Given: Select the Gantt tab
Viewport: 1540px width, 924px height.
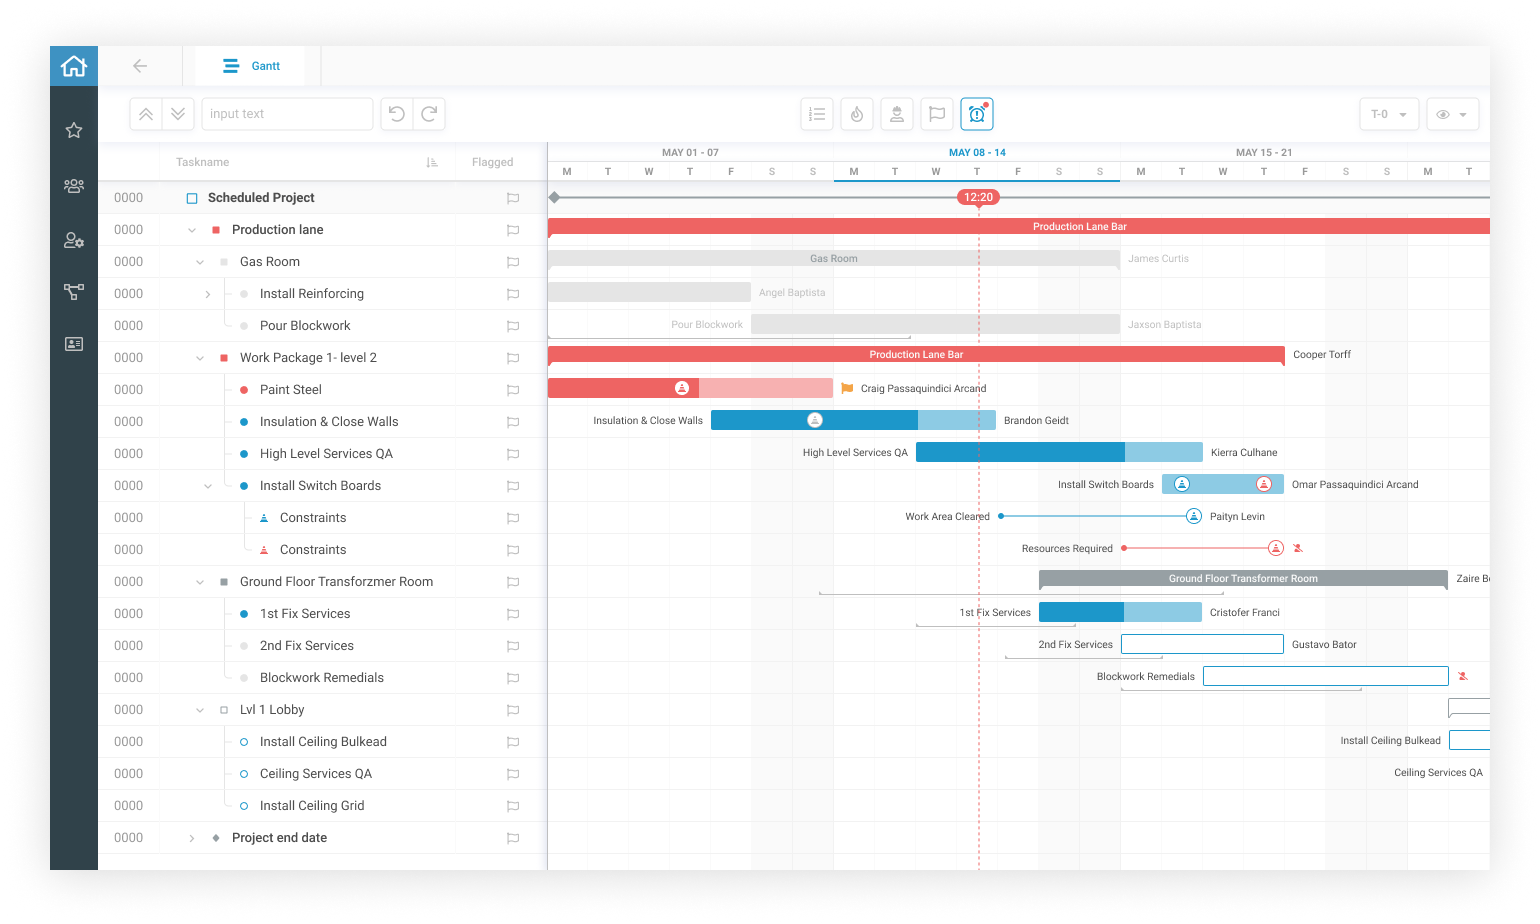Looking at the screenshot, I should pyautogui.click(x=251, y=66).
